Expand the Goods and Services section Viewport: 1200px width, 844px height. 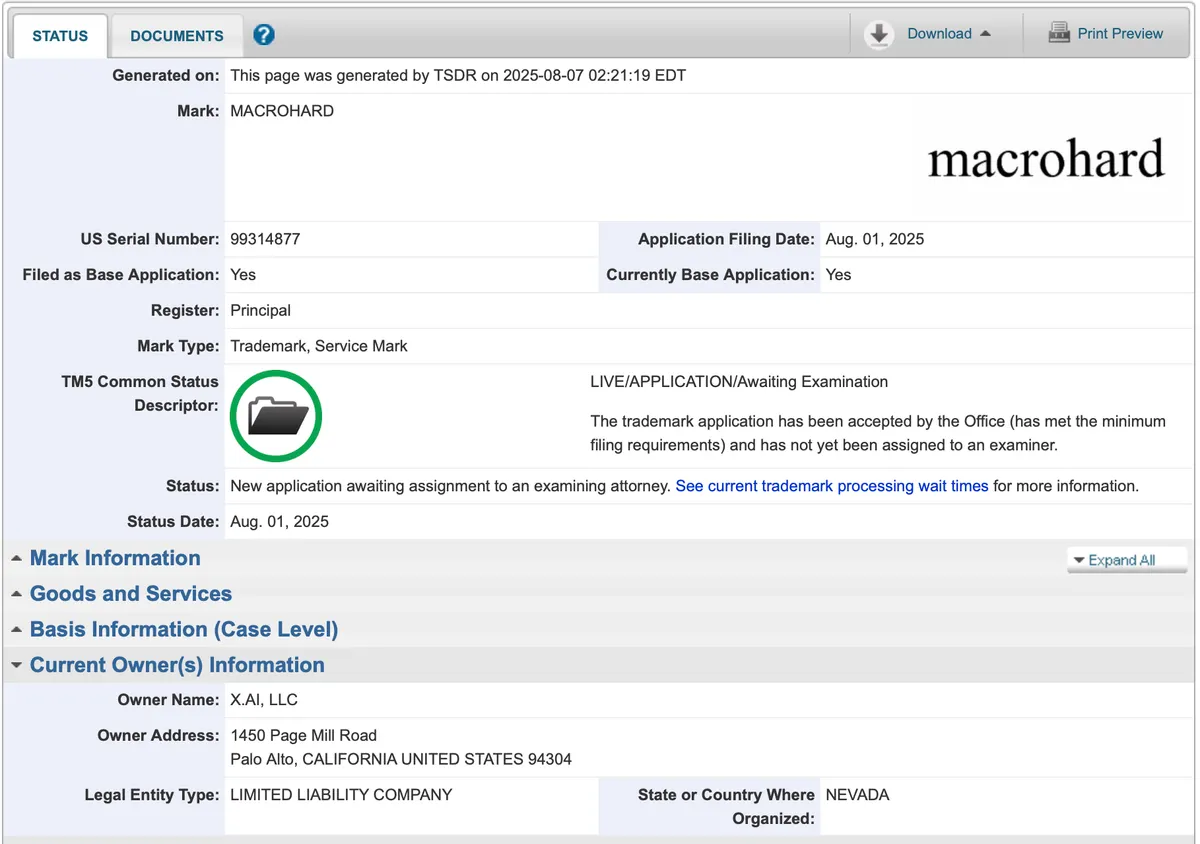click(130, 594)
